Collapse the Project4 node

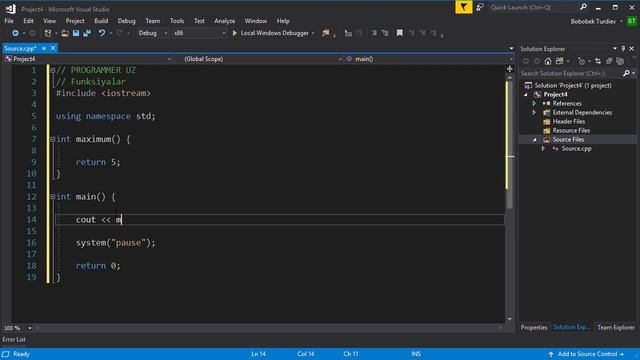pos(526,95)
